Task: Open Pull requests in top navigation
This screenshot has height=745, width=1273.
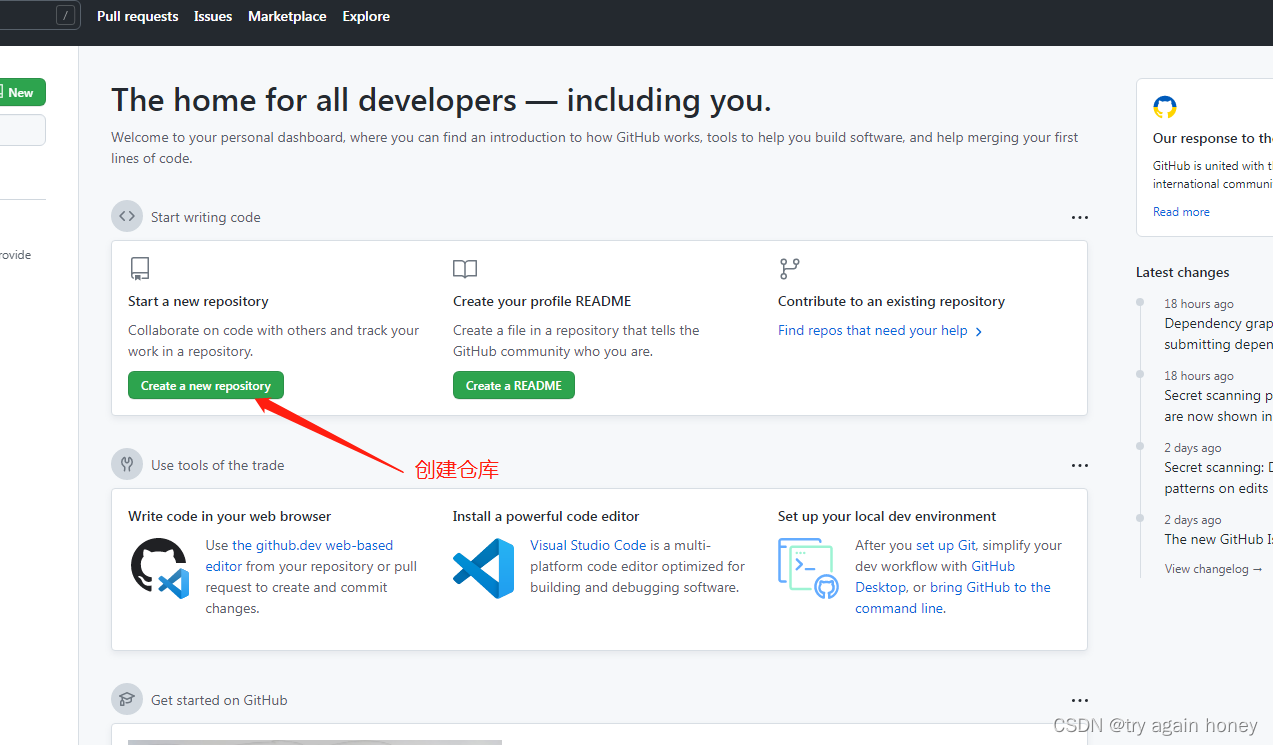Action: tap(137, 16)
